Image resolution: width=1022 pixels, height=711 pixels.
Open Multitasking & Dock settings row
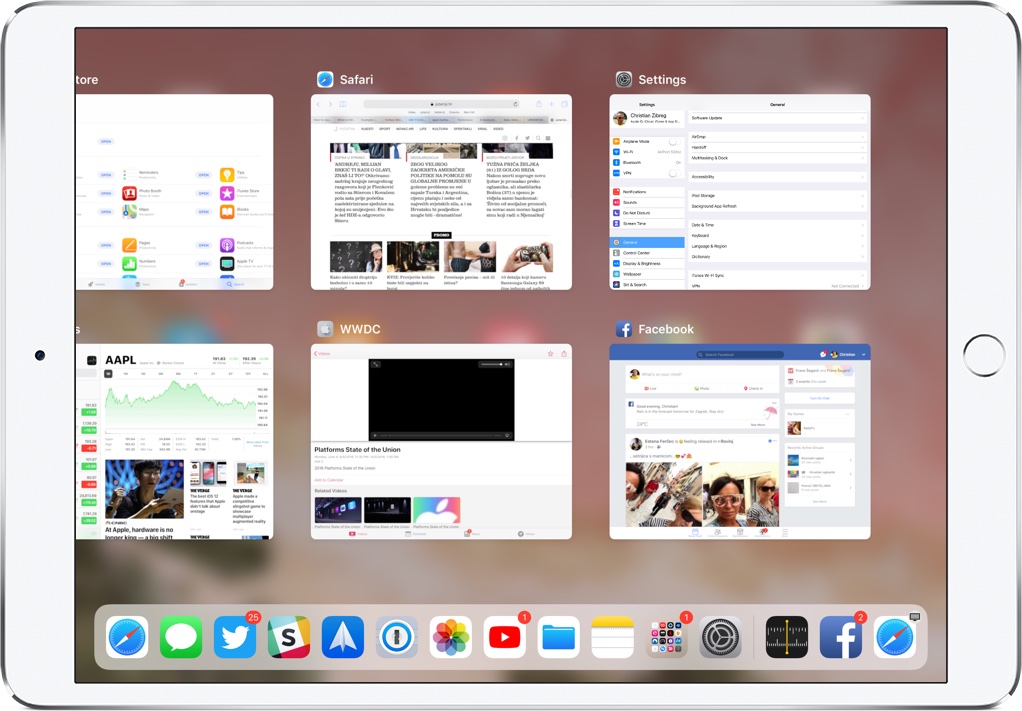tap(778, 158)
